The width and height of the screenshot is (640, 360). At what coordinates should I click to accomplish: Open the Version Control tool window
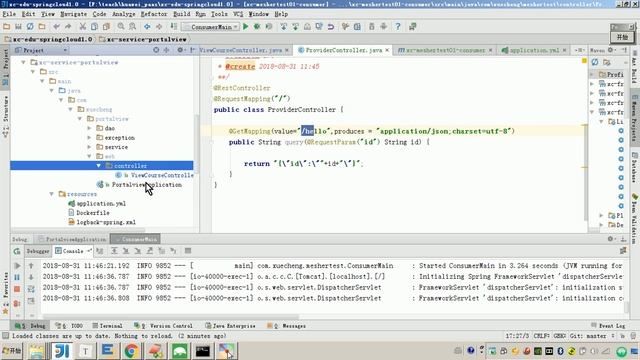[x=163, y=326]
